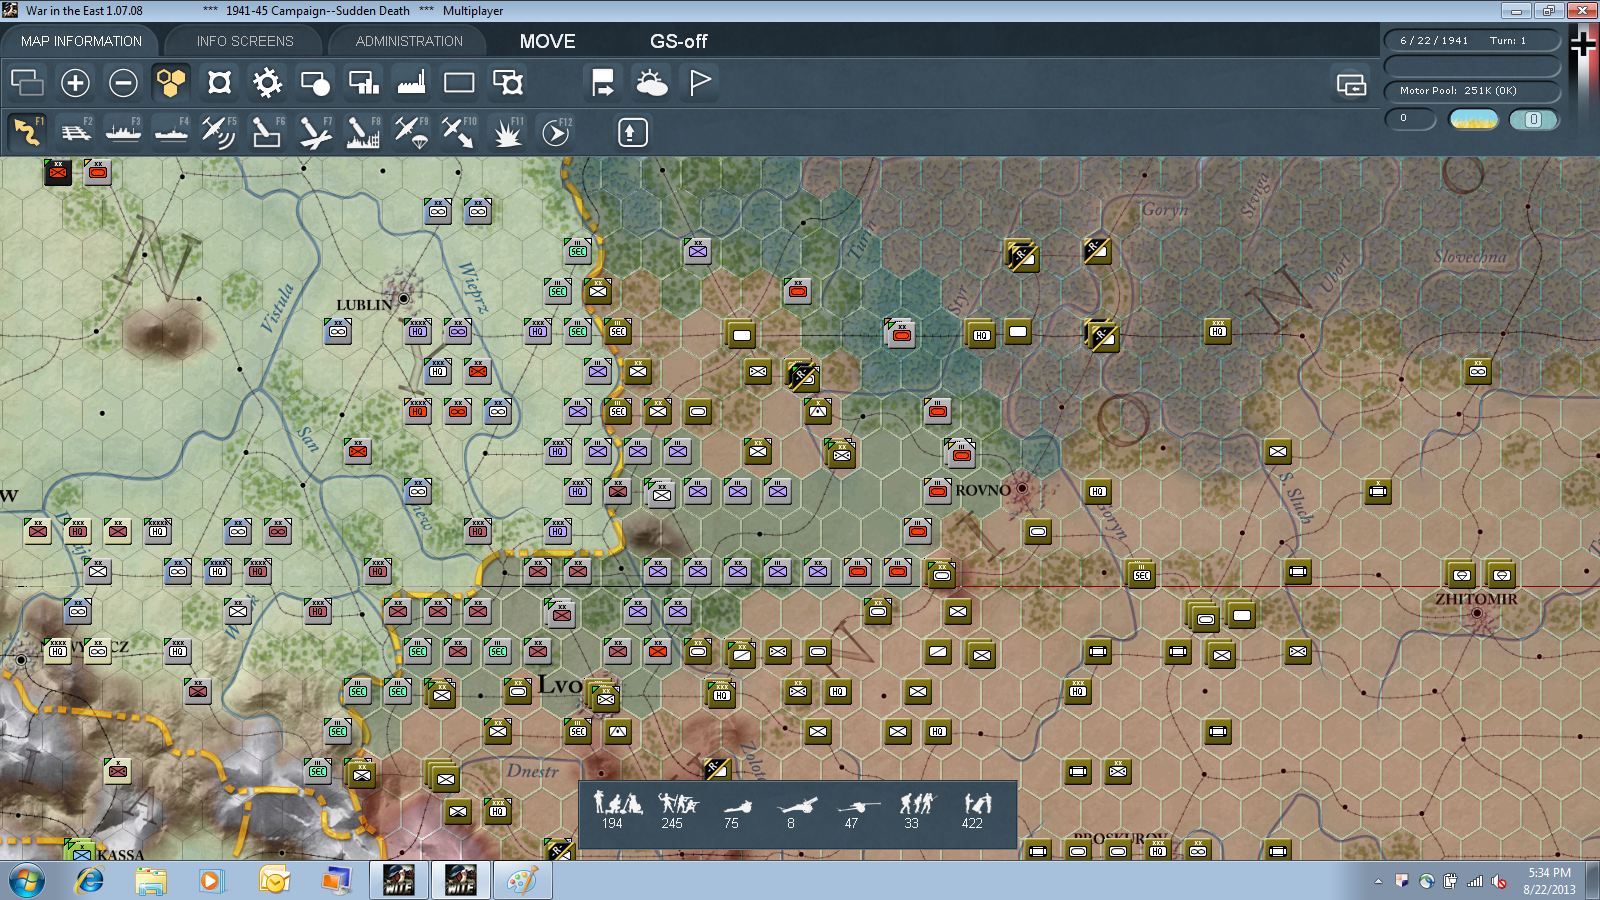Image resolution: width=1600 pixels, height=900 pixels.
Task: Click the overlapping windows icon in the top toolbar
Action: point(27,82)
